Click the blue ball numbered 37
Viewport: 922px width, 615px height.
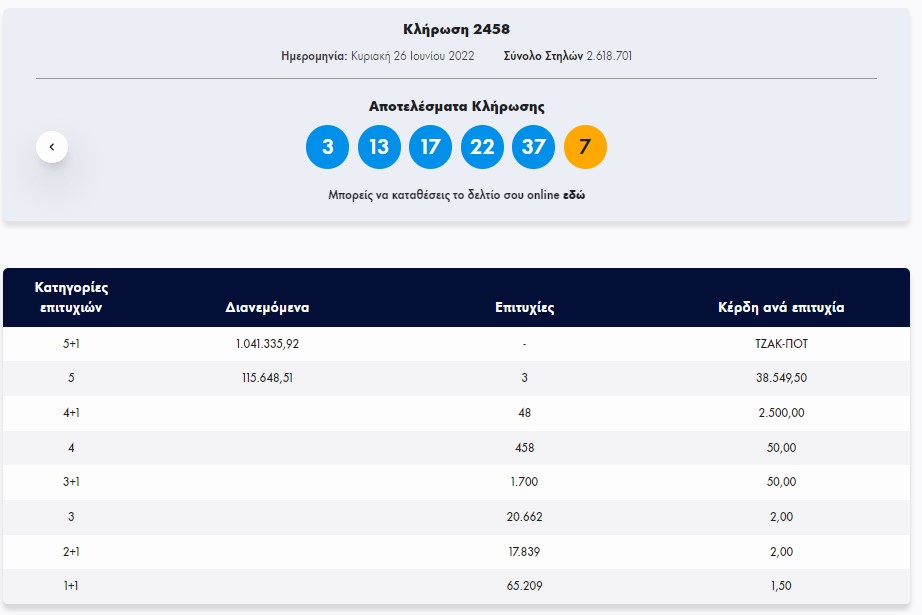[x=533, y=147]
